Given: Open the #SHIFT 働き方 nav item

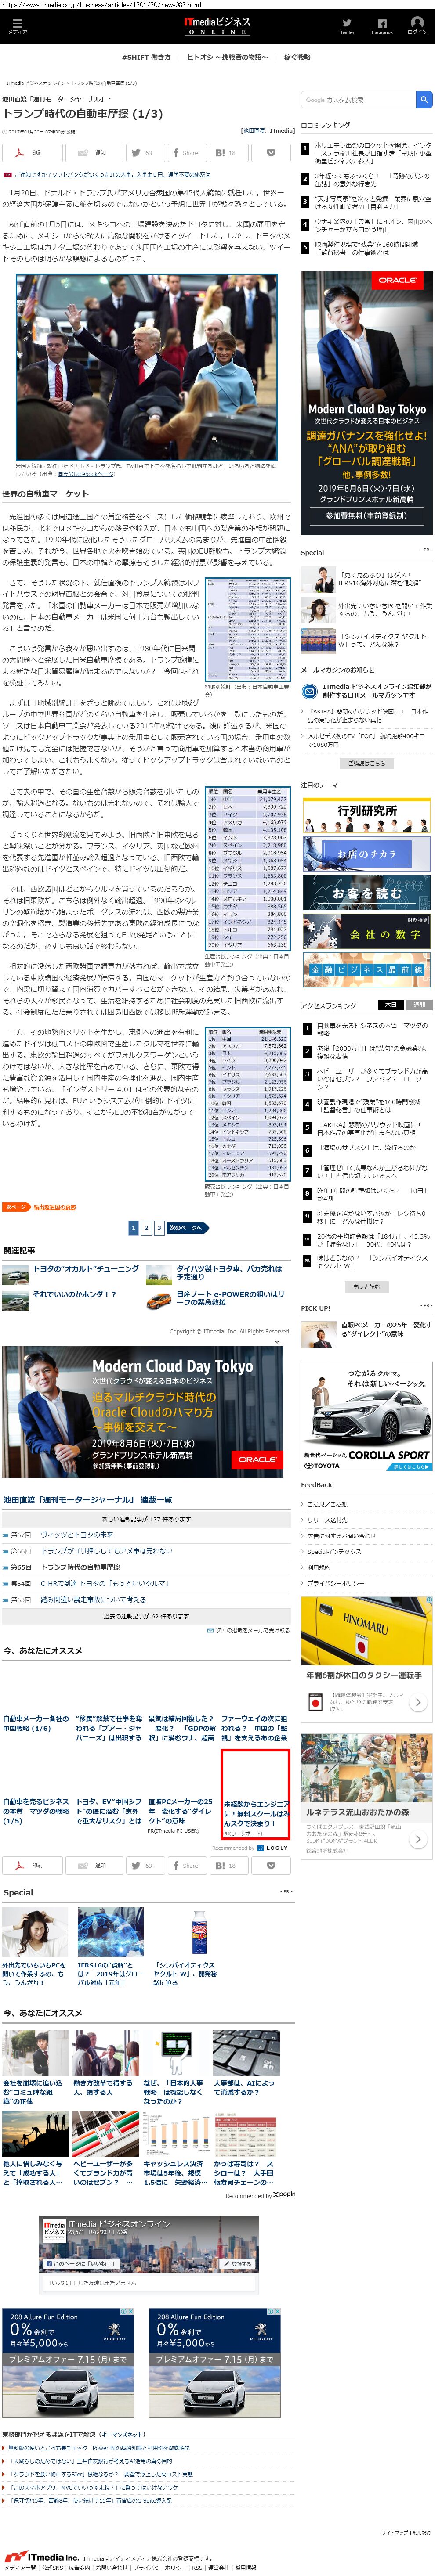Looking at the screenshot, I should [146, 57].
